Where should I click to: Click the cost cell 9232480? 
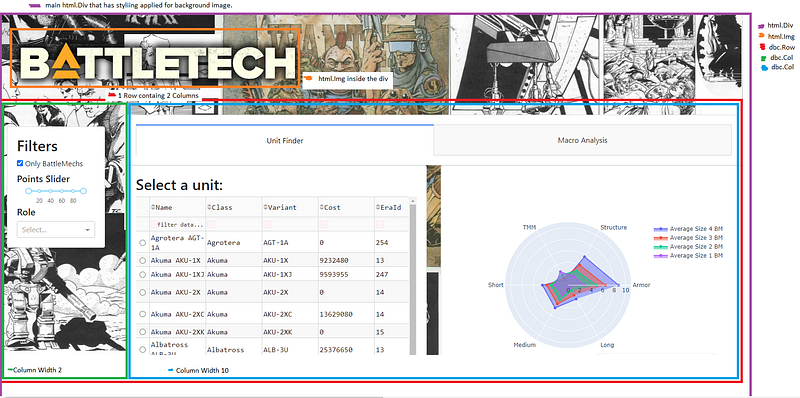346,260
